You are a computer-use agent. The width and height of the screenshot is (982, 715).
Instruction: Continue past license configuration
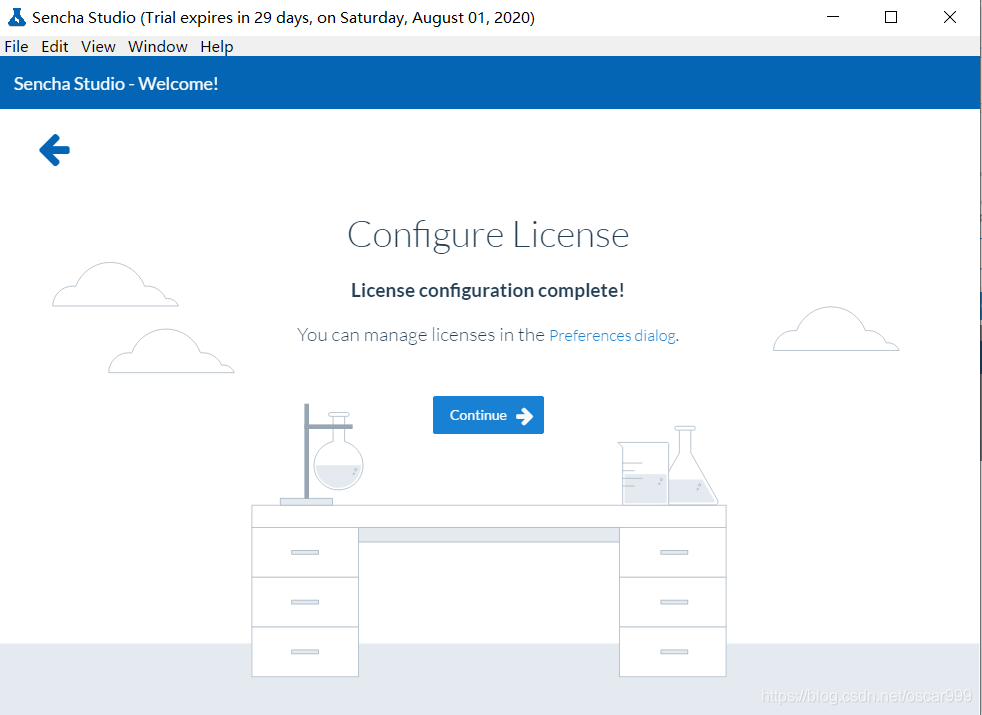click(488, 415)
